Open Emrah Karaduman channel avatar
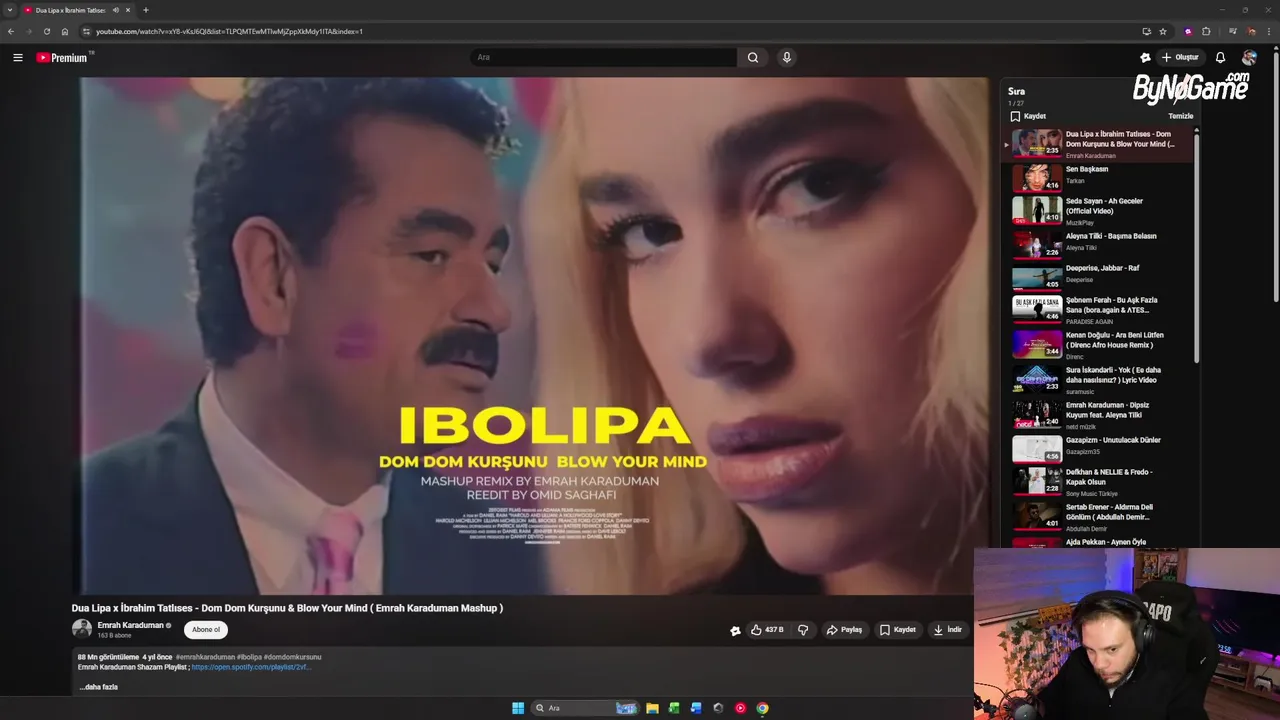The height and width of the screenshot is (720, 1280). 82,629
